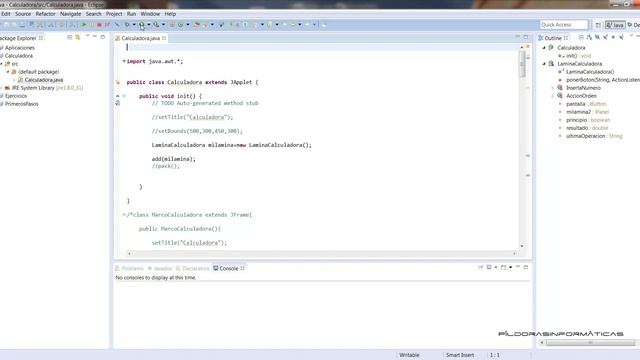This screenshot has width=640, height=360.
Task: Open the Run button dropdown arrow
Action: (x=149, y=25)
